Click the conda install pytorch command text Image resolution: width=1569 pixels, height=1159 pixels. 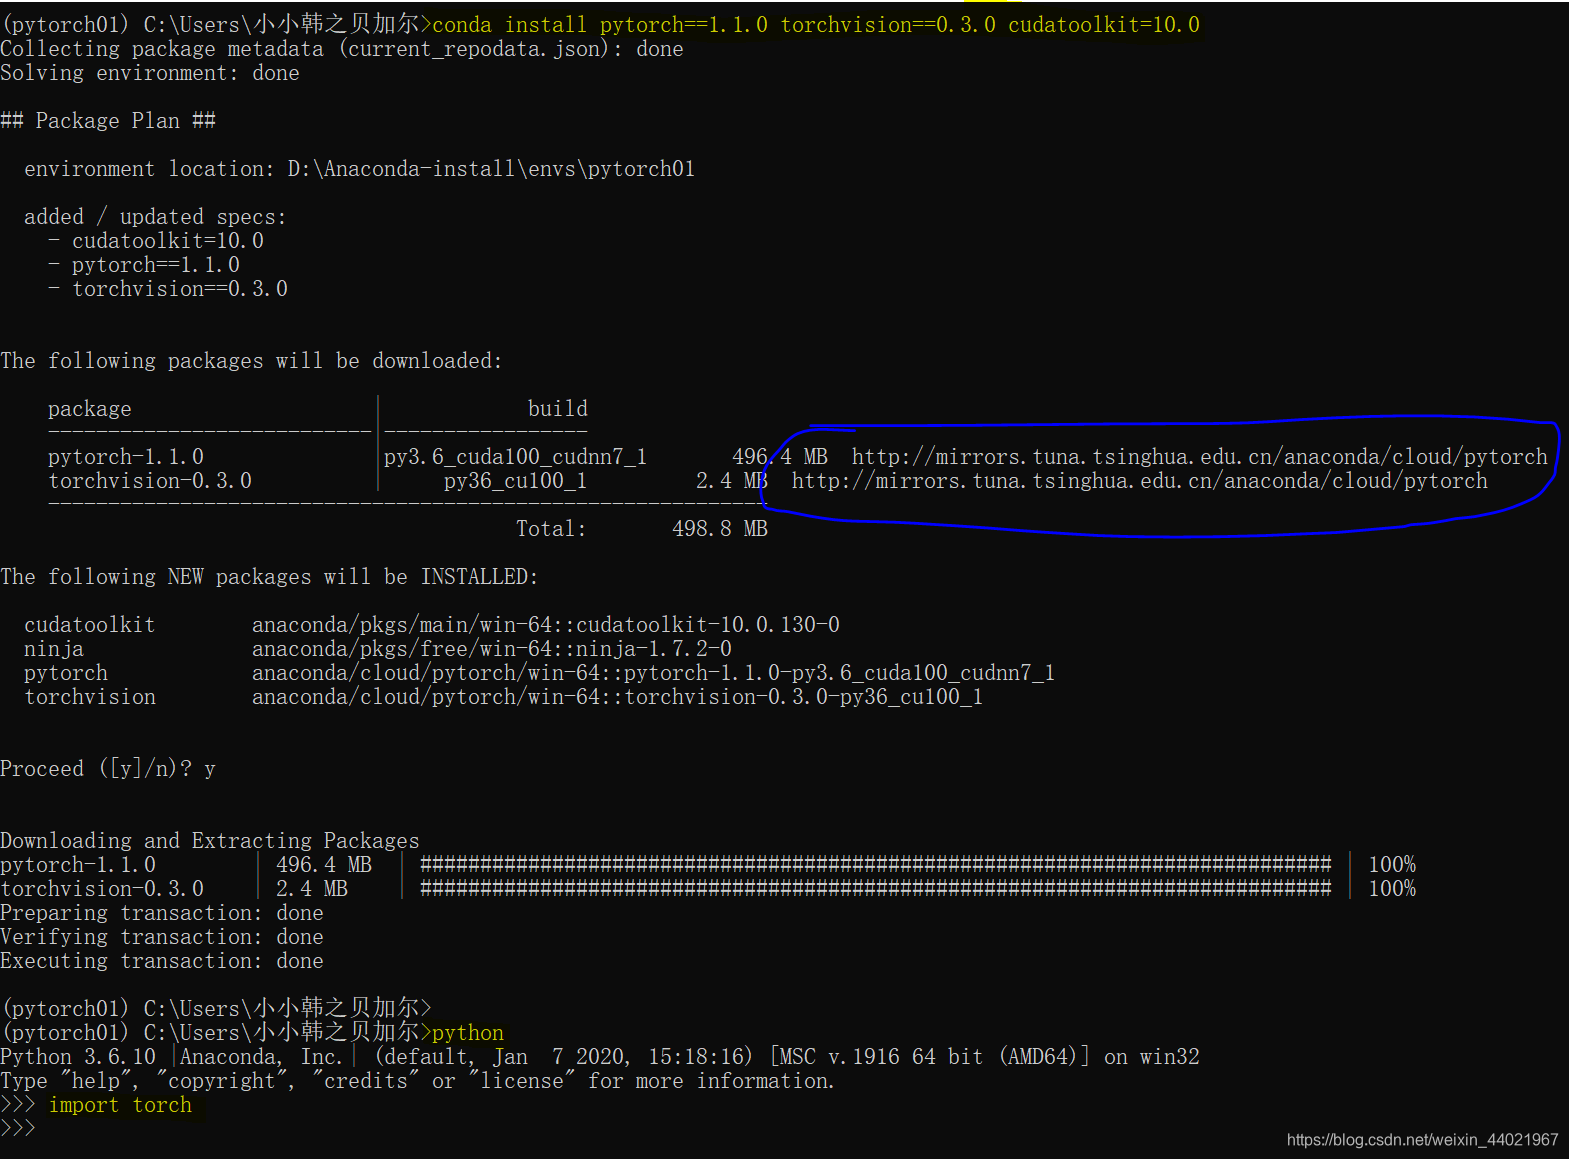click(816, 24)
